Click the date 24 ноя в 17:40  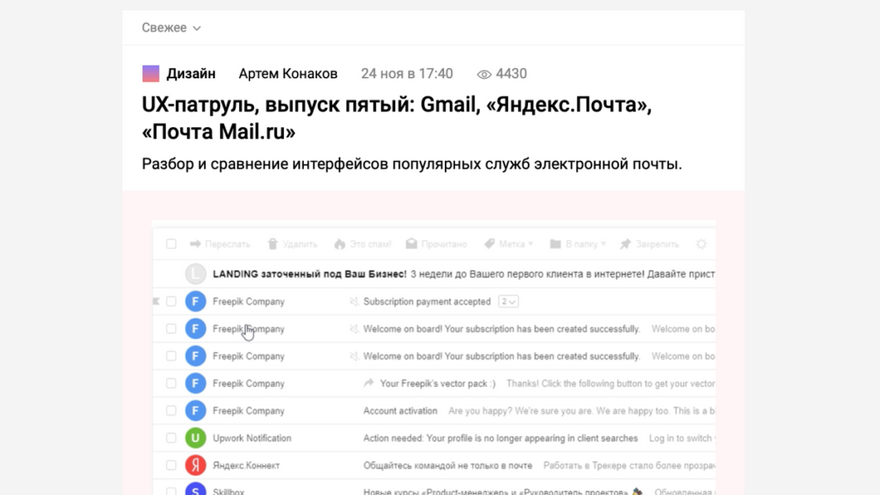click(x=407, y=74)
